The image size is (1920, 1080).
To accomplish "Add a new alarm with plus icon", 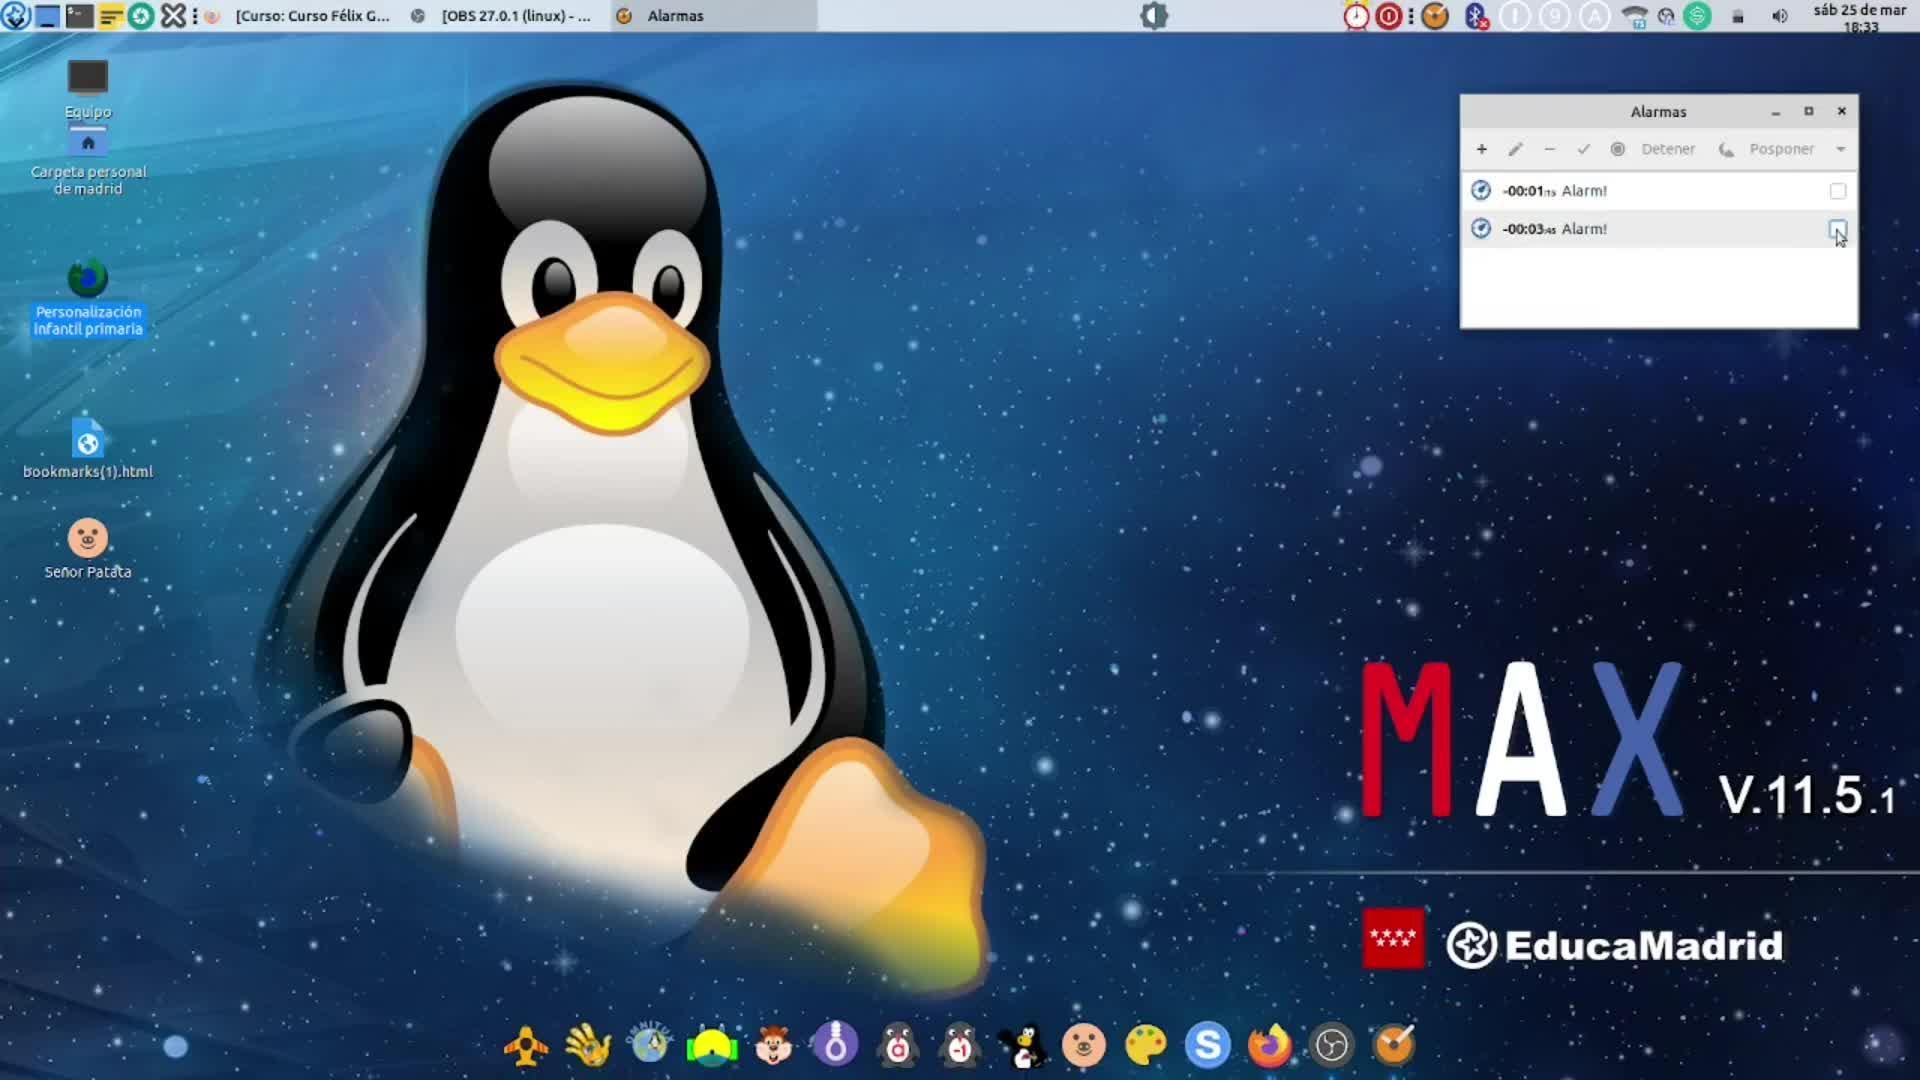I will click(1481, 149).
